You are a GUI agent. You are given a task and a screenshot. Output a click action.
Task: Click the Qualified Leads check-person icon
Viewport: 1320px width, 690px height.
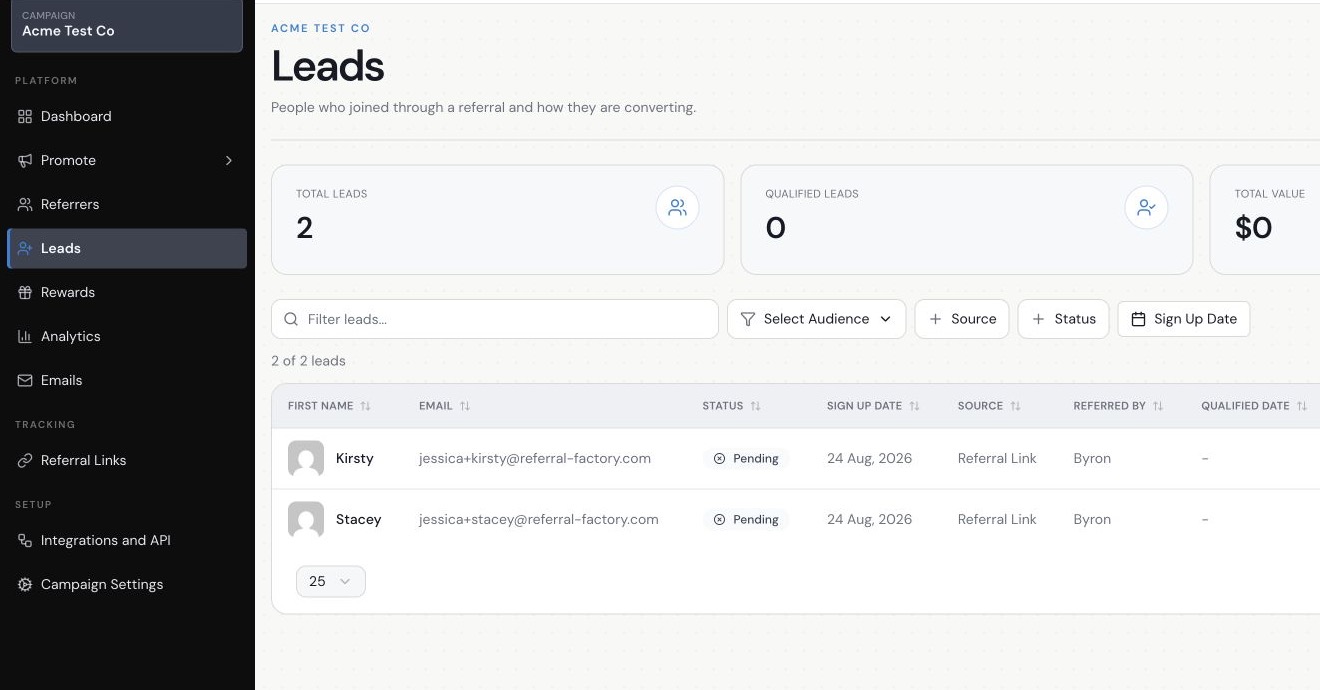click(1146, 208)
